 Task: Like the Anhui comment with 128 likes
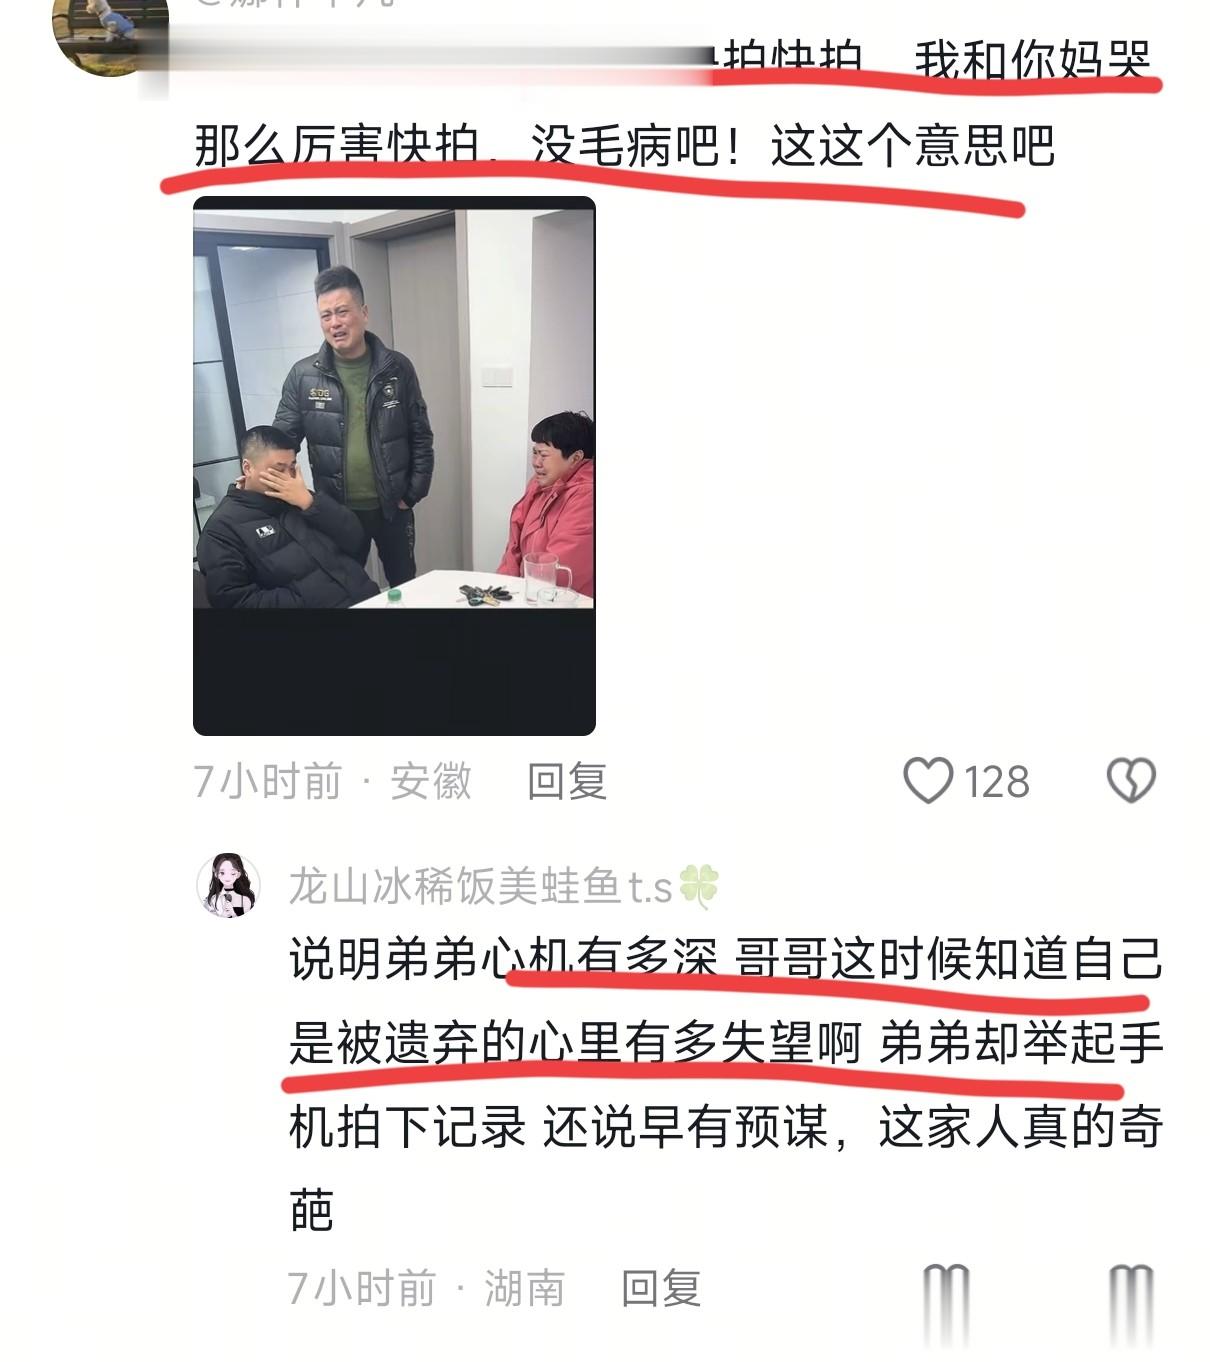(928, 780)
